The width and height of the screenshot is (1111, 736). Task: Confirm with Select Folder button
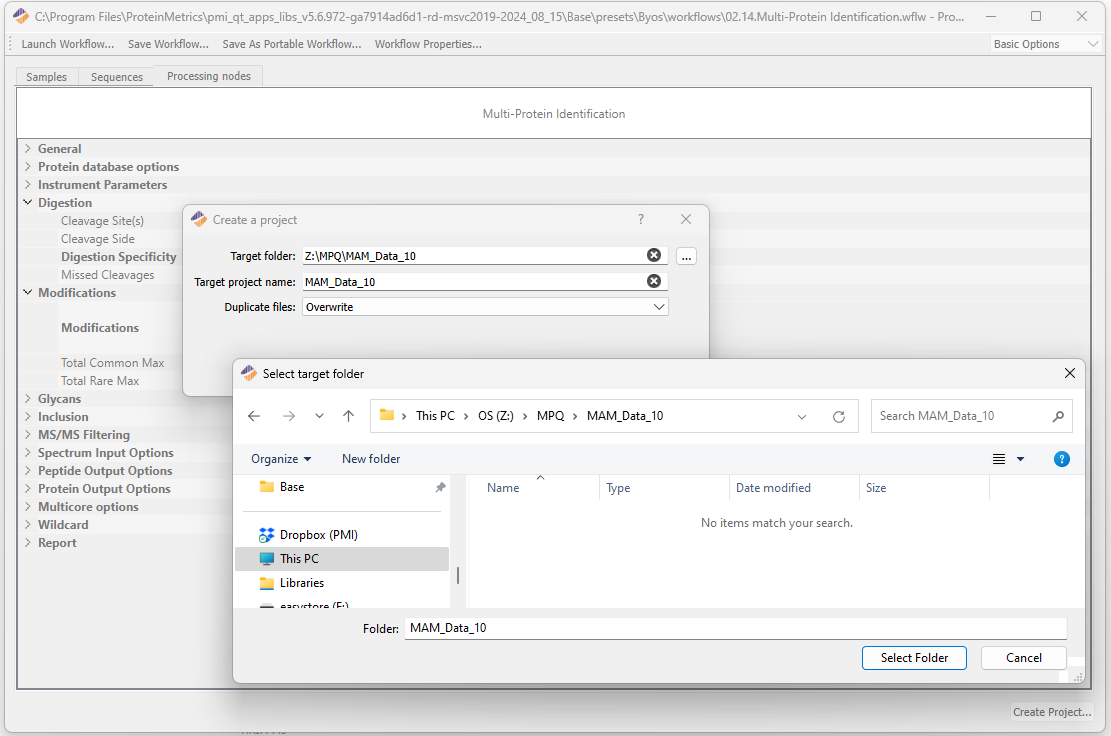(914, 658)
